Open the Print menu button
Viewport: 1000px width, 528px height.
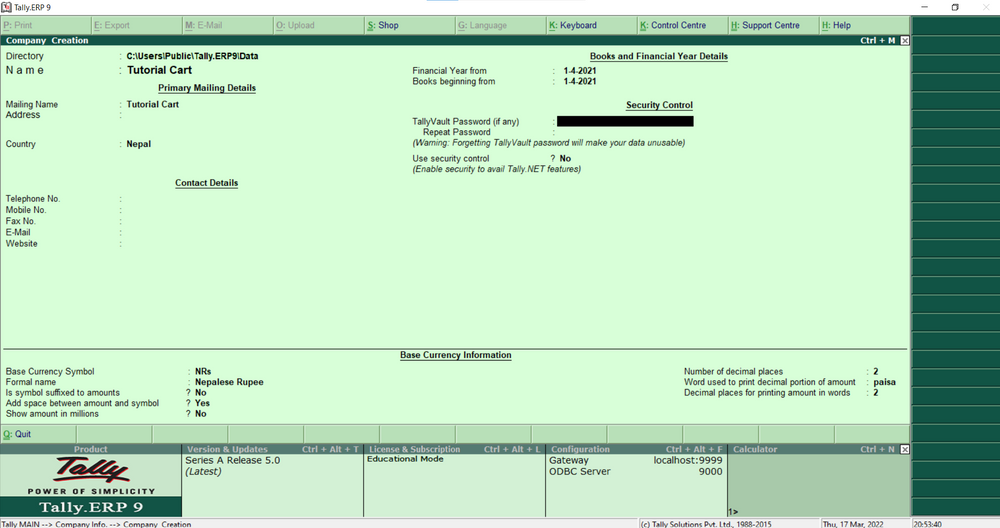pos(46,26)
